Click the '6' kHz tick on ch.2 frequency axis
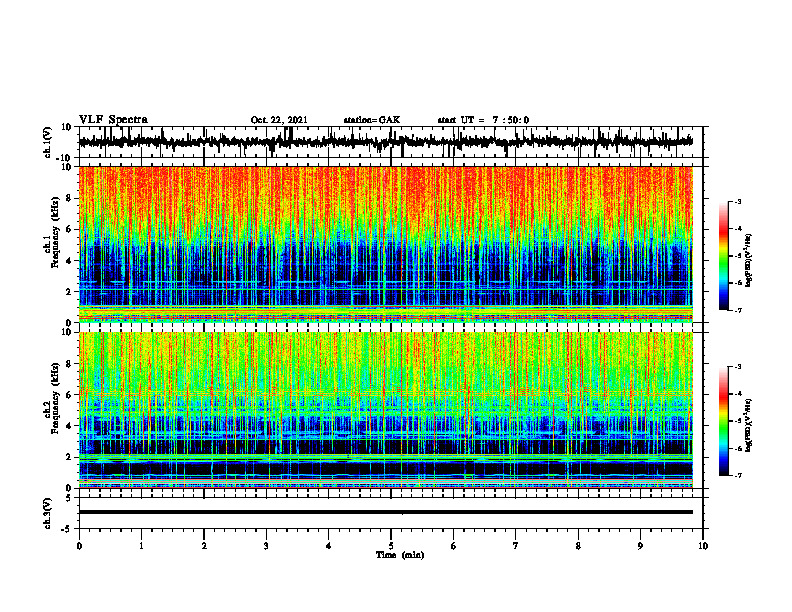Viewport: 792px width, 612px height. click(x=69, y=395)
